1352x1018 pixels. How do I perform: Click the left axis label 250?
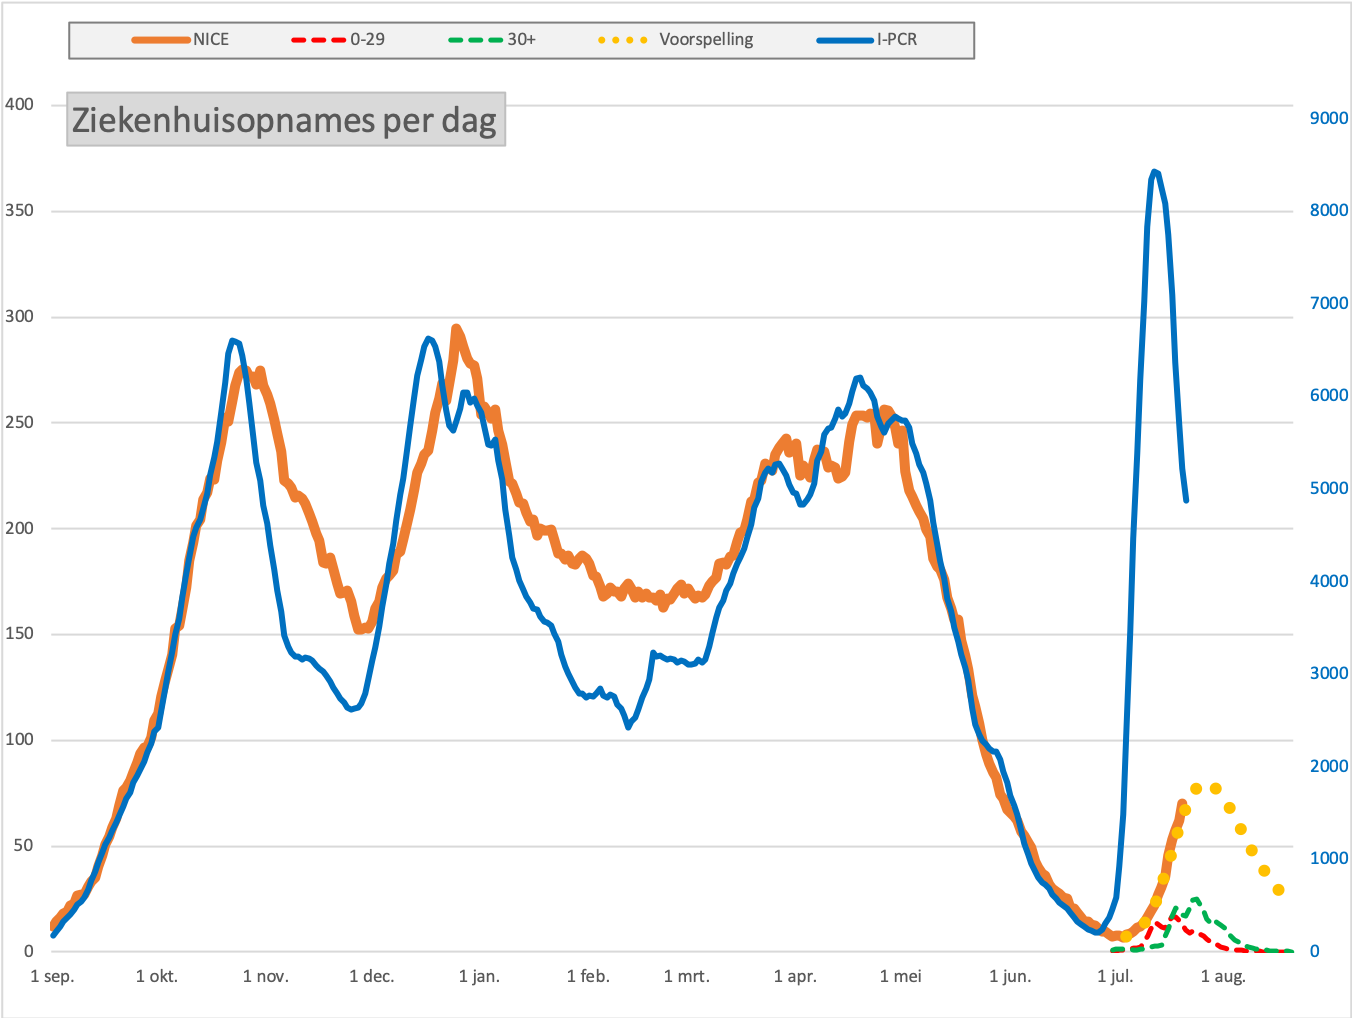(x=19, y=422)
